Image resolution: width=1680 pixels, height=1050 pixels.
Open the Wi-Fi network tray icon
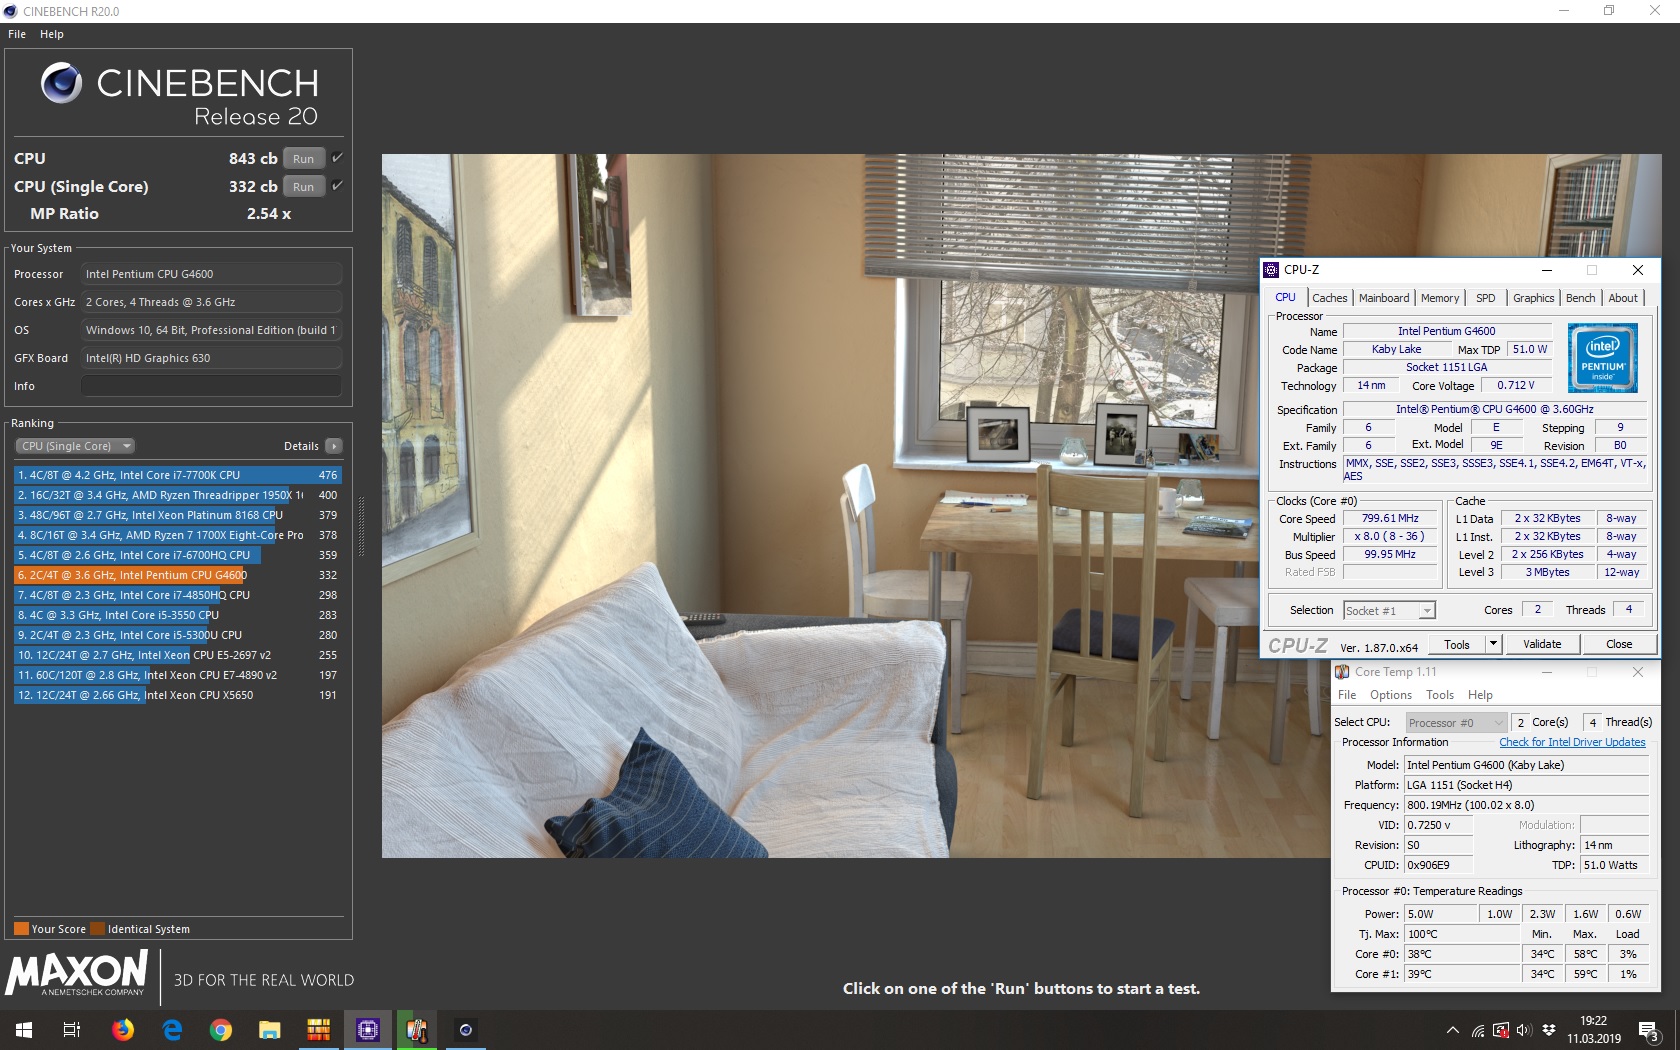point(1478,1031)
